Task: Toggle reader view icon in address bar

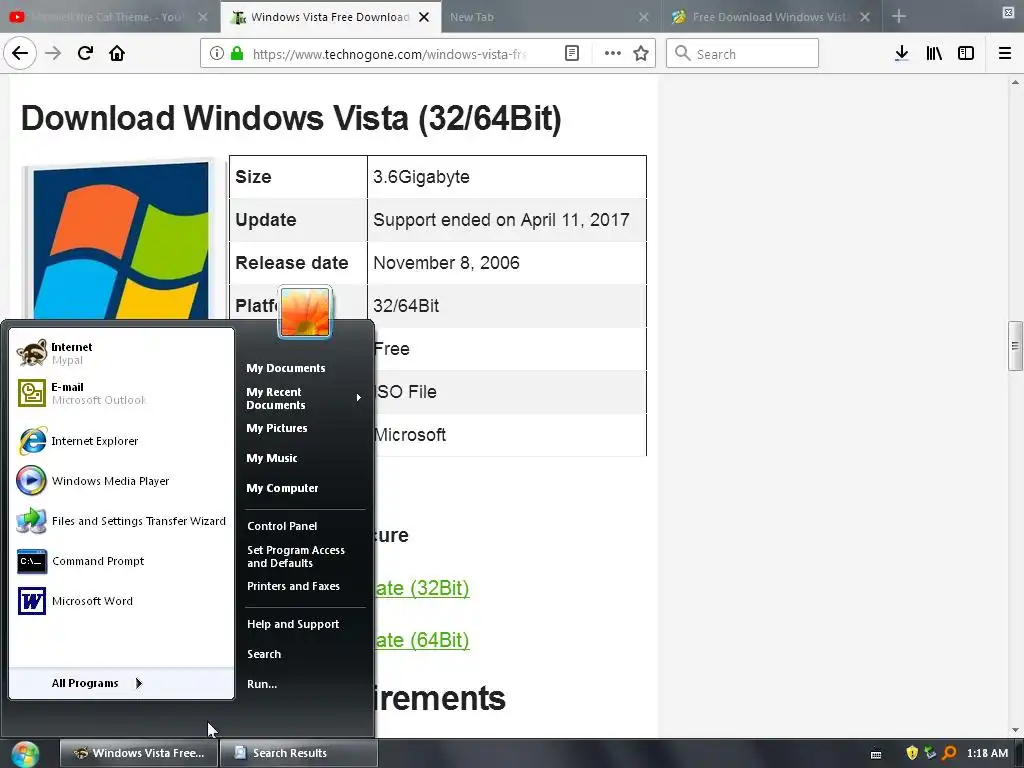Action: [571, 54]
